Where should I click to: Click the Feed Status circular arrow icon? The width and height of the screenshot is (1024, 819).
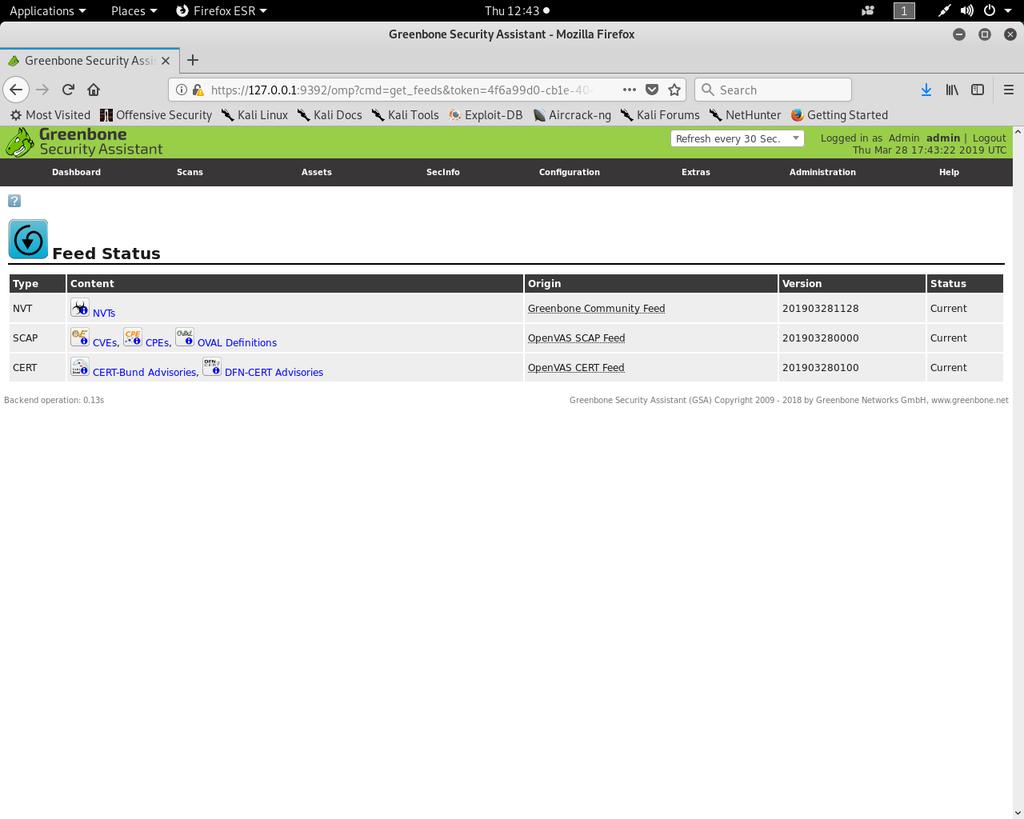click(x=28, y=239)
